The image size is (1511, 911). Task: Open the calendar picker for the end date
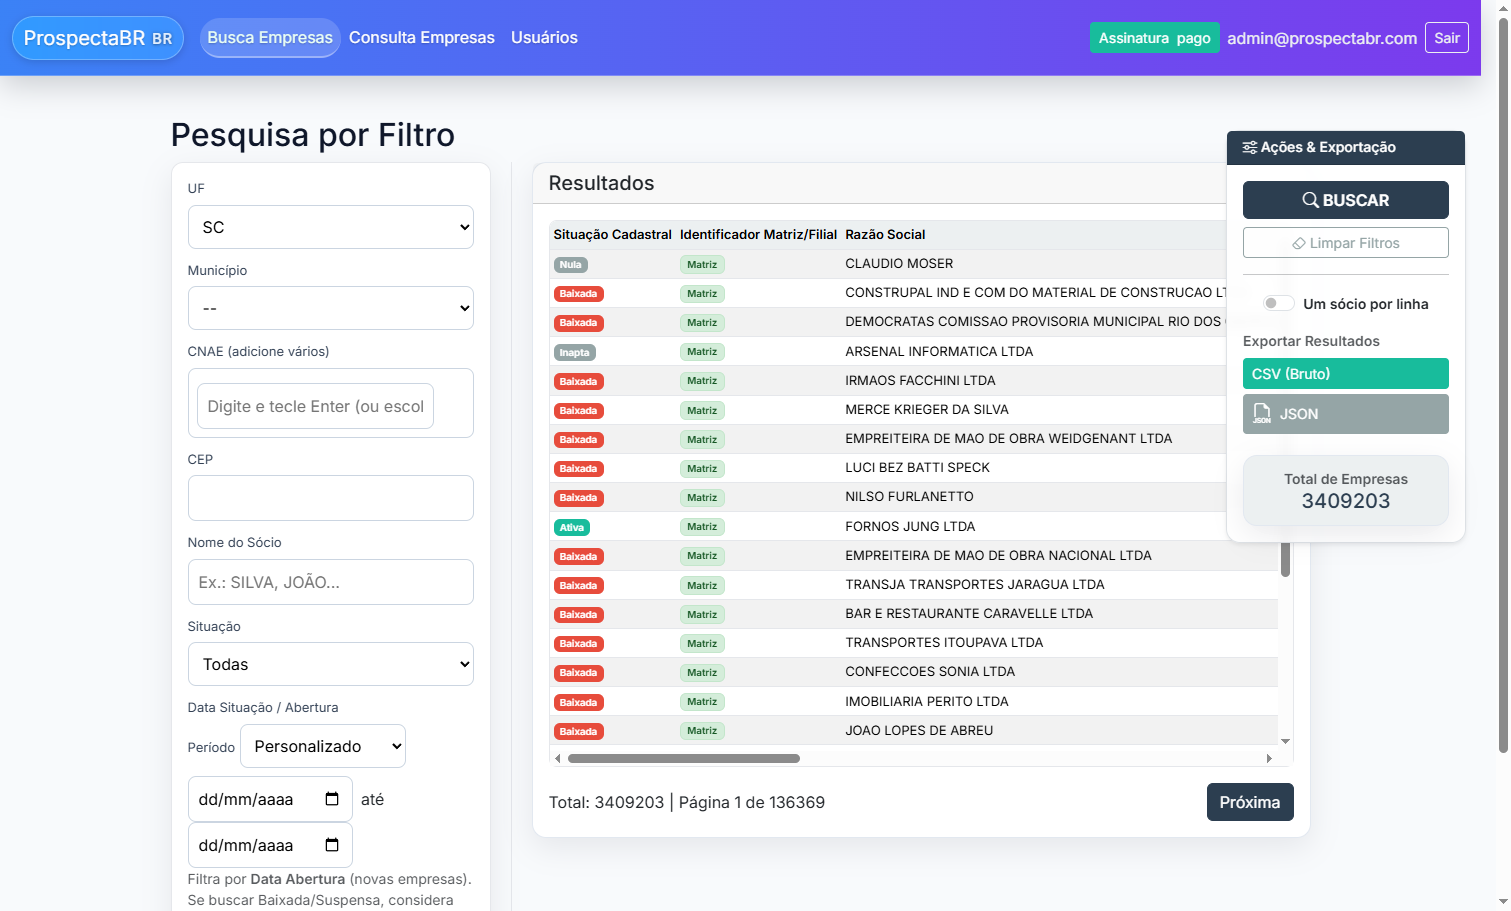333,844
